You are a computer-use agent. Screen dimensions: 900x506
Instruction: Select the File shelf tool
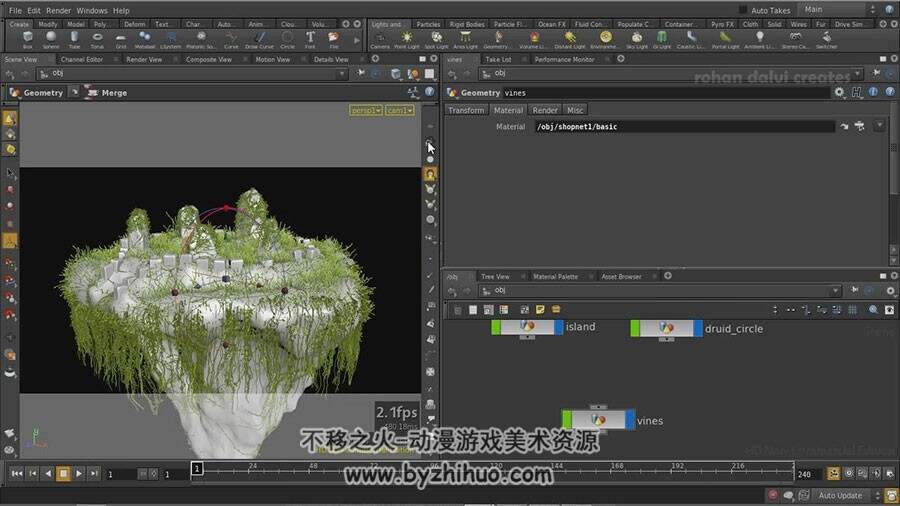point(333,40)
